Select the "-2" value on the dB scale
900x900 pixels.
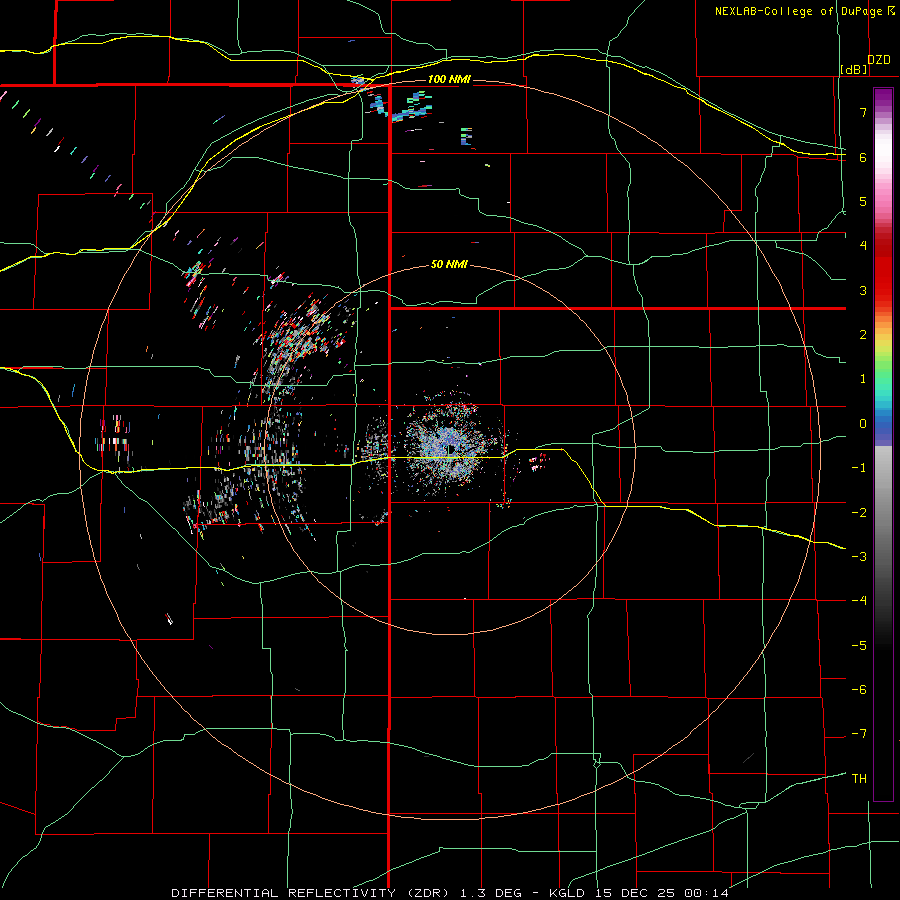coord(859,513)
